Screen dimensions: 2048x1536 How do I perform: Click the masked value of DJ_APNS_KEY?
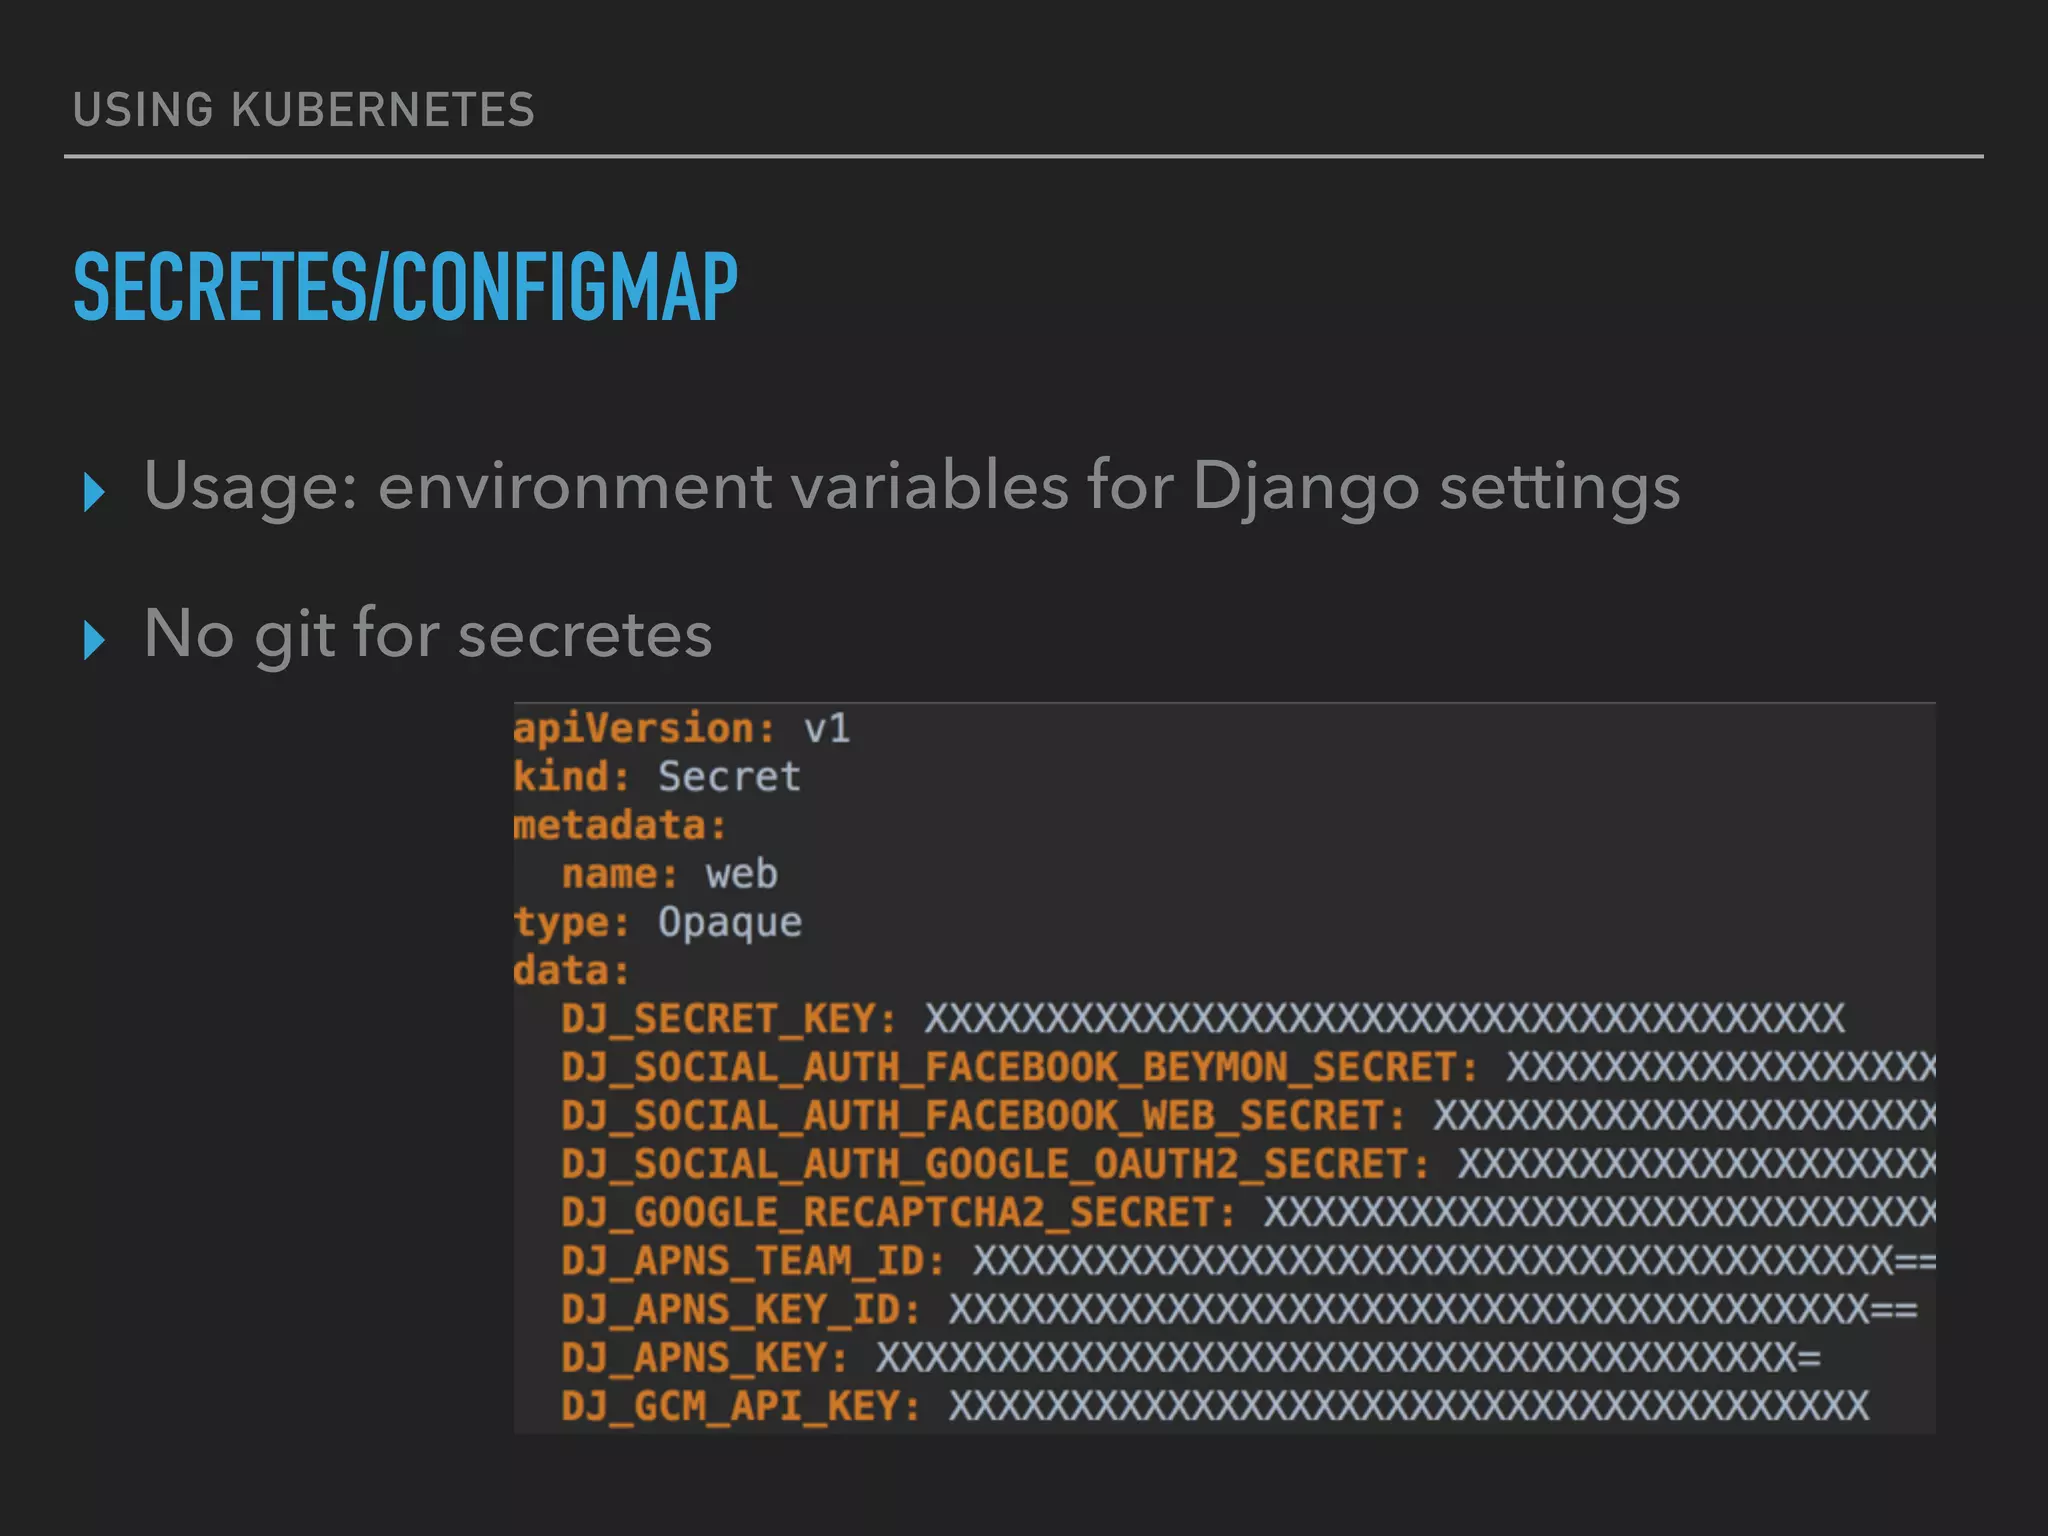coord(1348,1358)
